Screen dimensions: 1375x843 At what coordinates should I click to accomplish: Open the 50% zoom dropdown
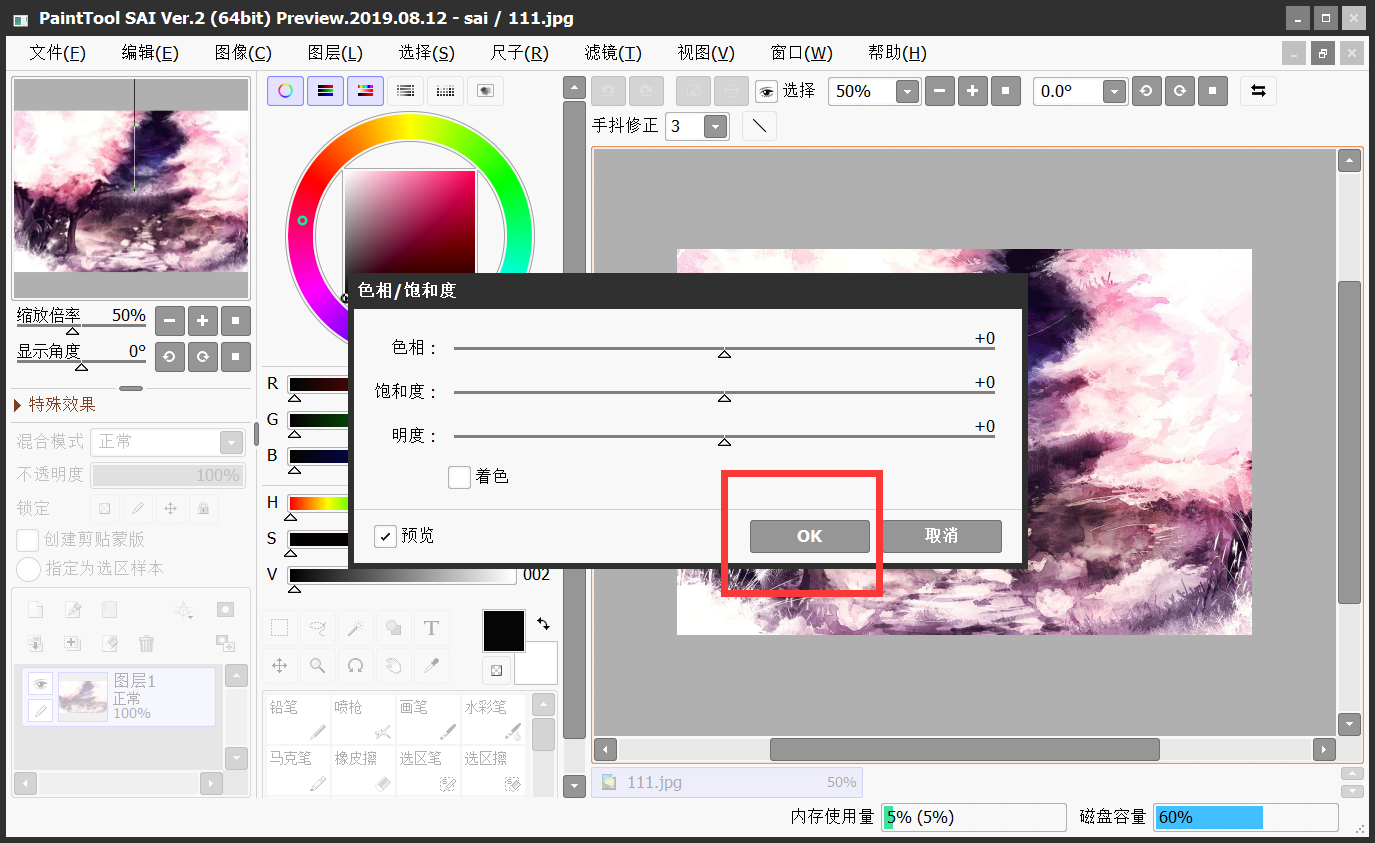tap(907, 92)
